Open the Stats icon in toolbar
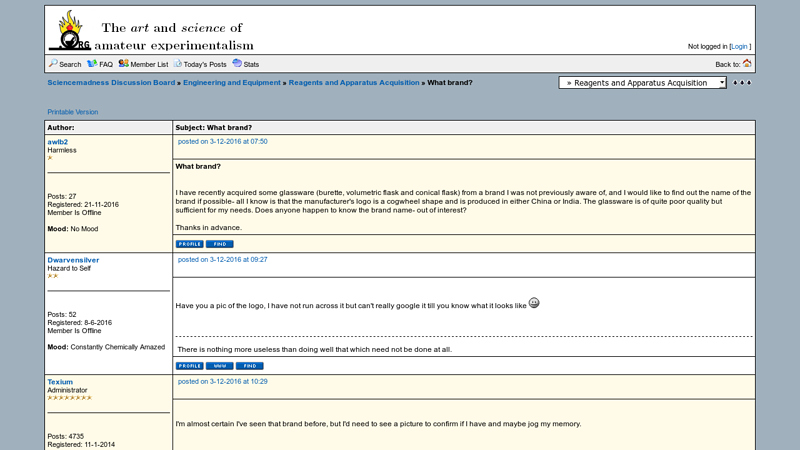800x450 pixels. point(237,63)
